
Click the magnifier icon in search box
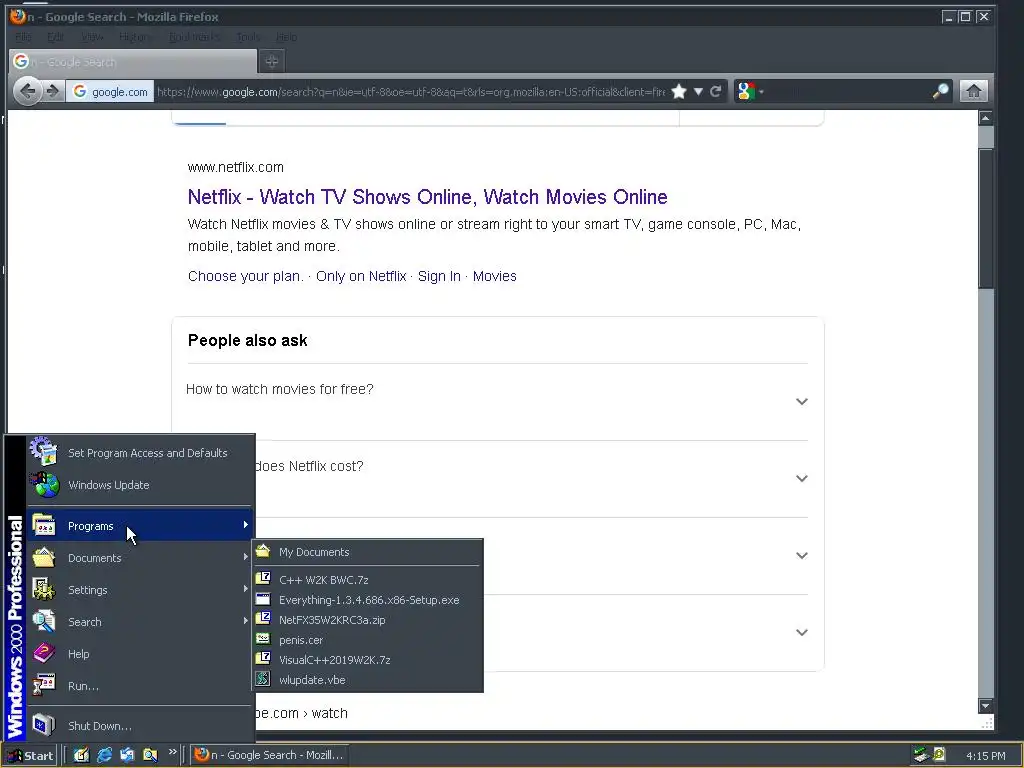[940, 91]
